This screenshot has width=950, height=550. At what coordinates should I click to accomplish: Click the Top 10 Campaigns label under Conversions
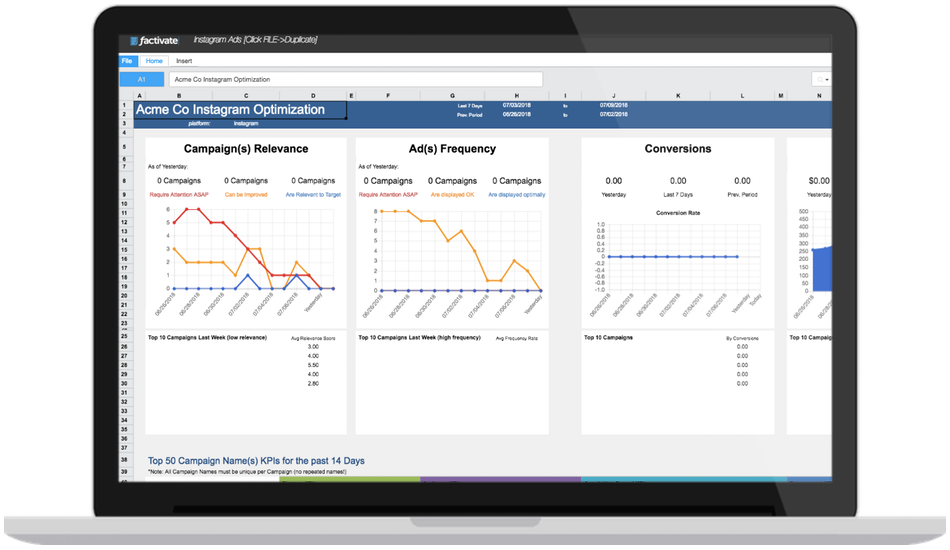coord(608,337)
